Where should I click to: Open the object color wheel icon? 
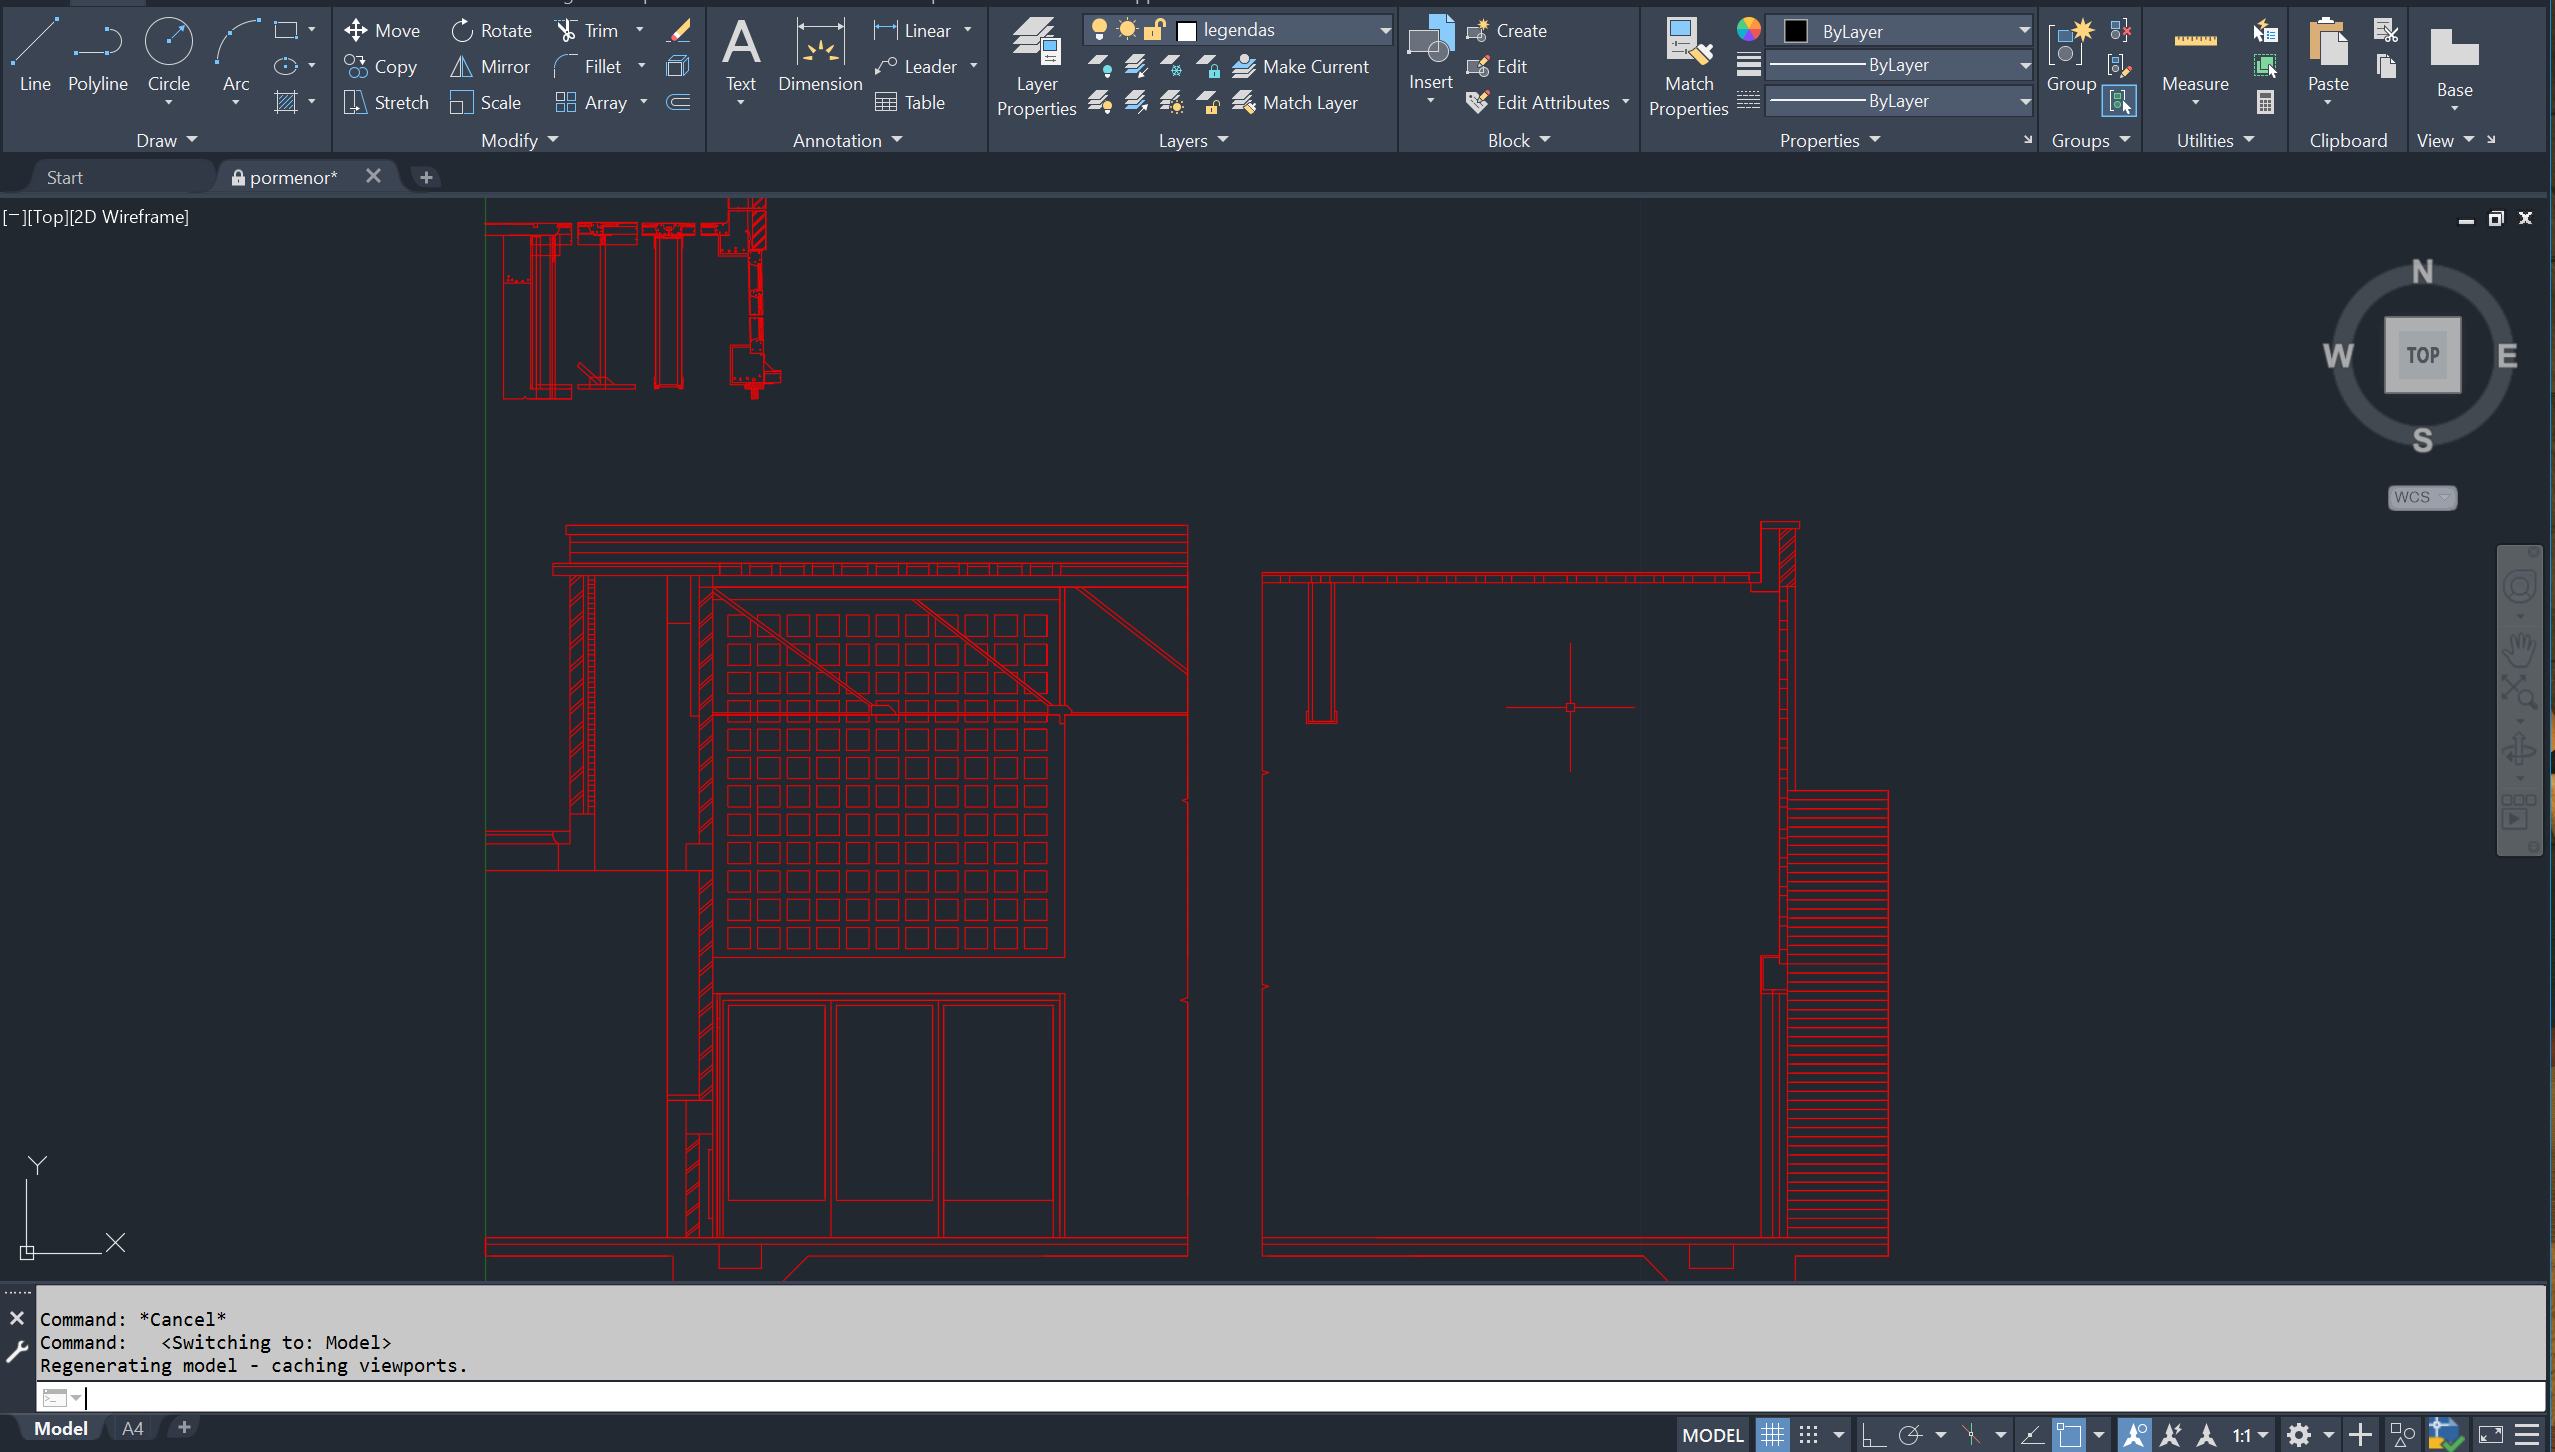(1748, 30)
